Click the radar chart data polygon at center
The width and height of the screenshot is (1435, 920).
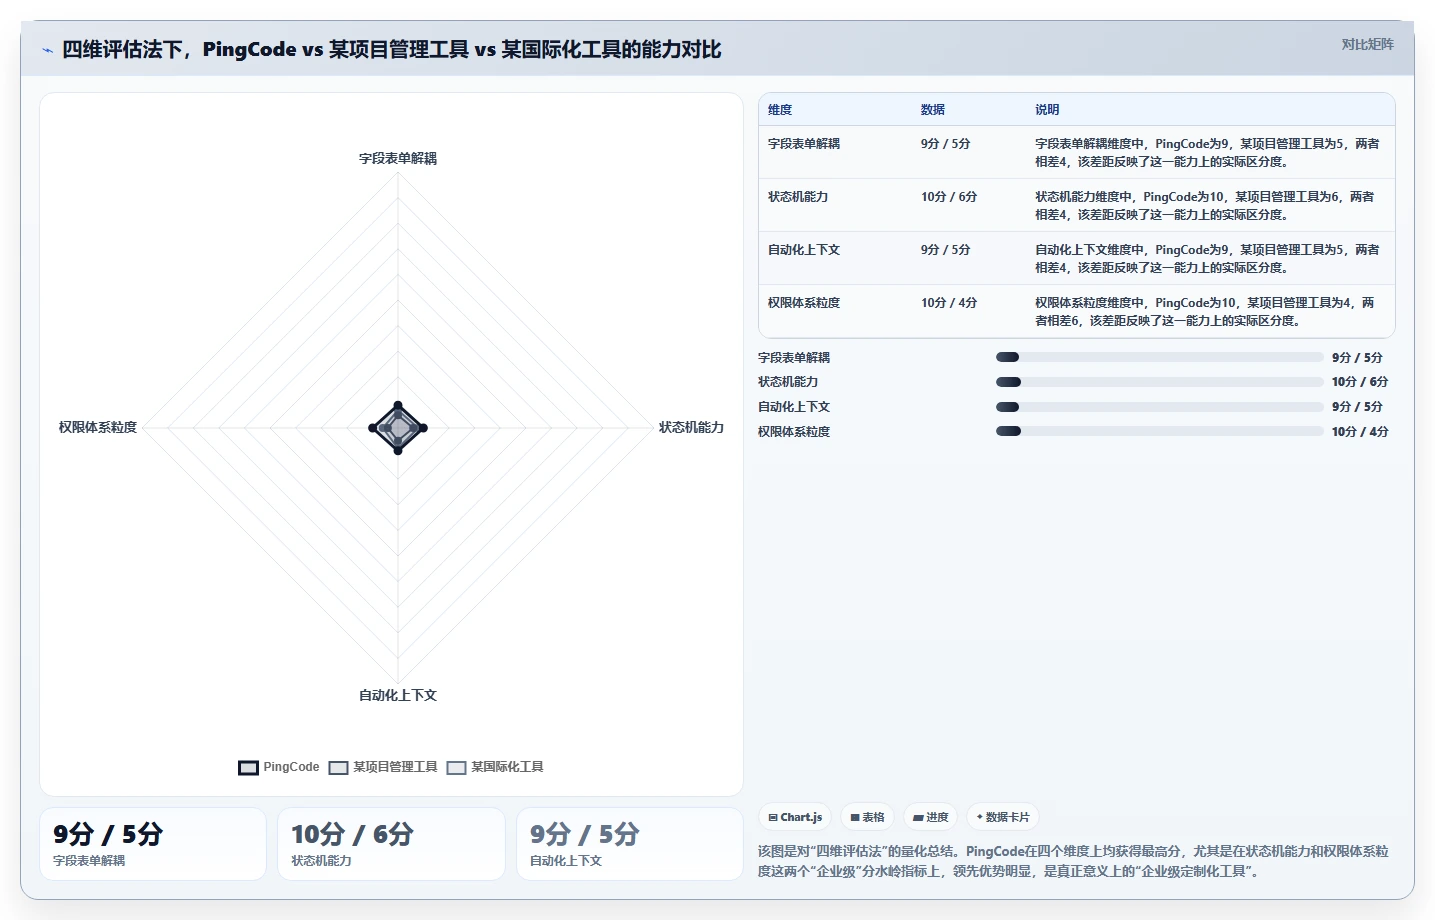click(398, 428)
